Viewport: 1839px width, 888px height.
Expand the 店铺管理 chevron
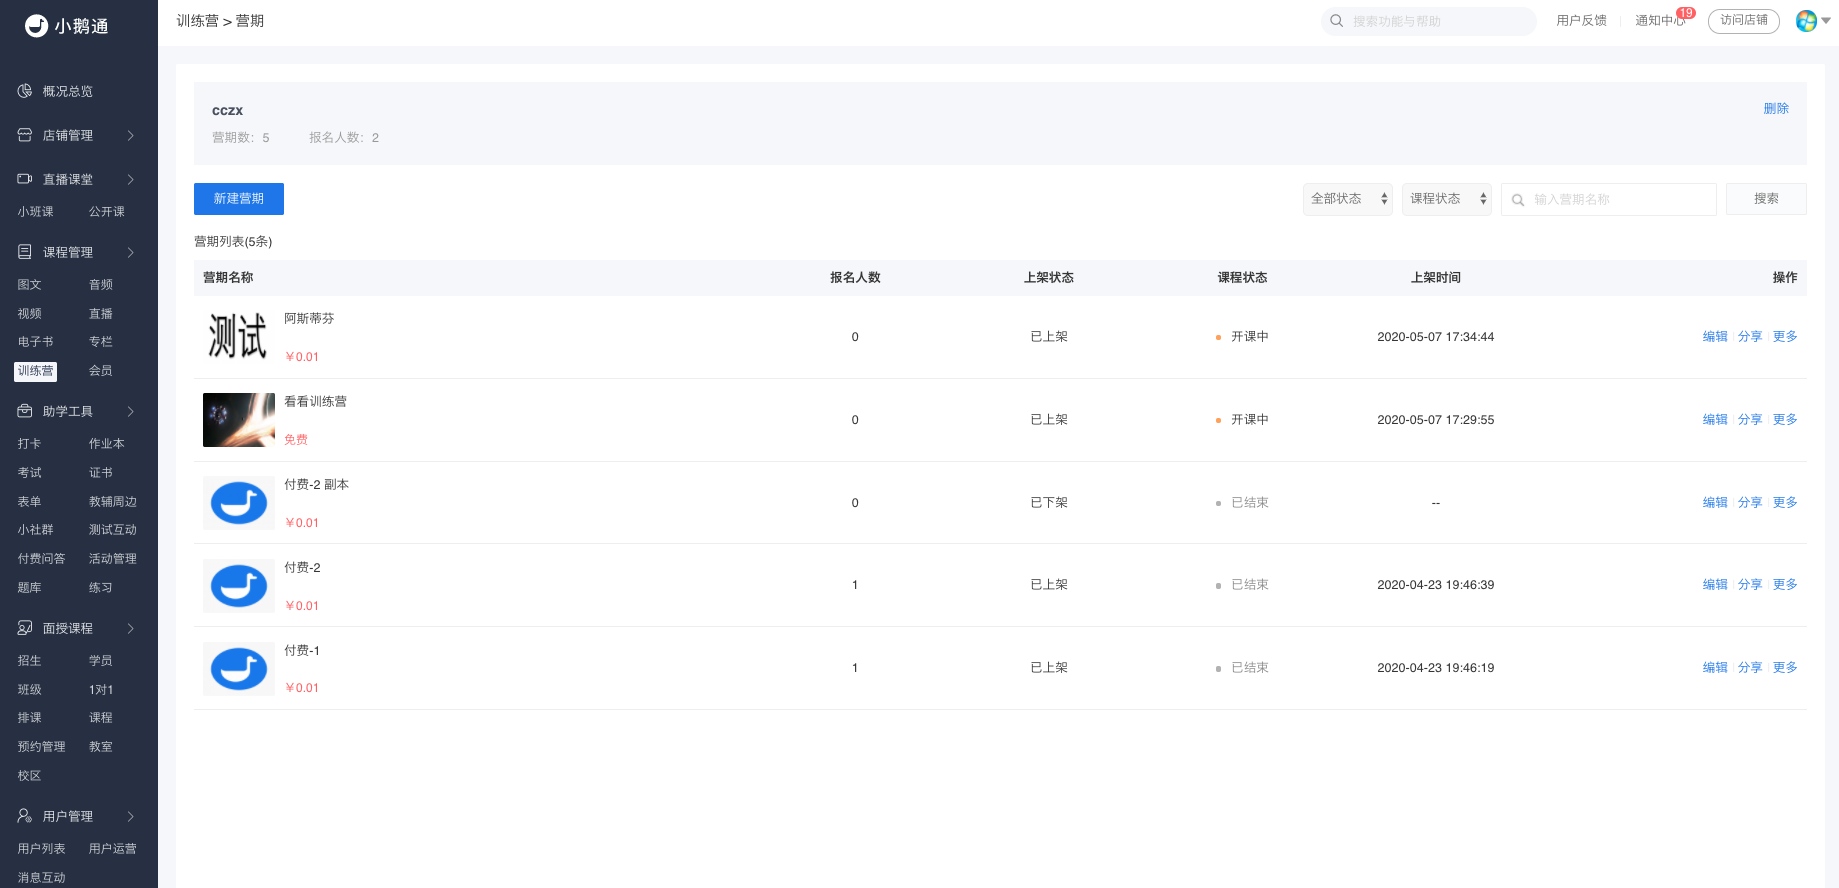click(x=130, y=135)
